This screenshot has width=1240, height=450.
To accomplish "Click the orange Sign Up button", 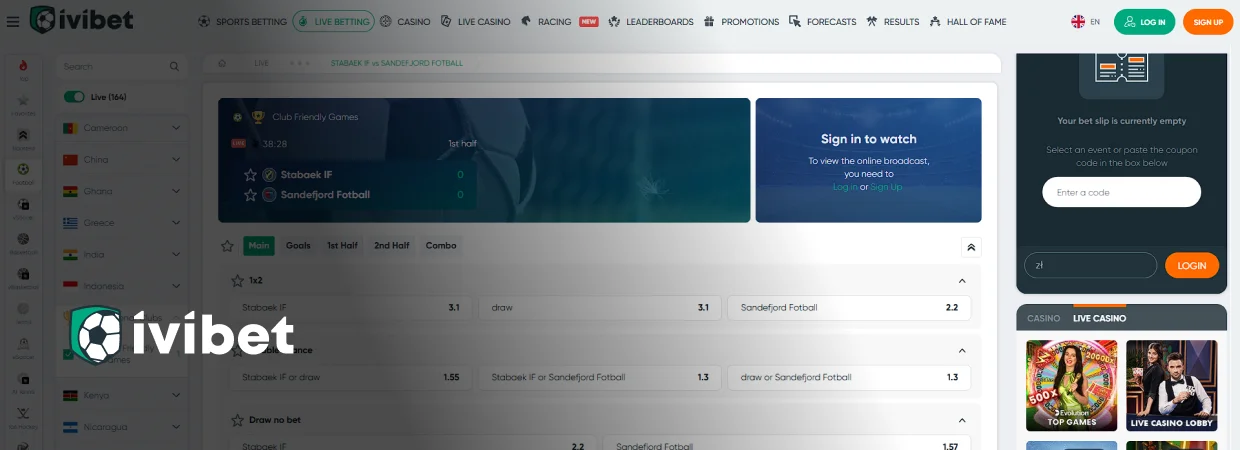I will click(x=1208, y=22).
